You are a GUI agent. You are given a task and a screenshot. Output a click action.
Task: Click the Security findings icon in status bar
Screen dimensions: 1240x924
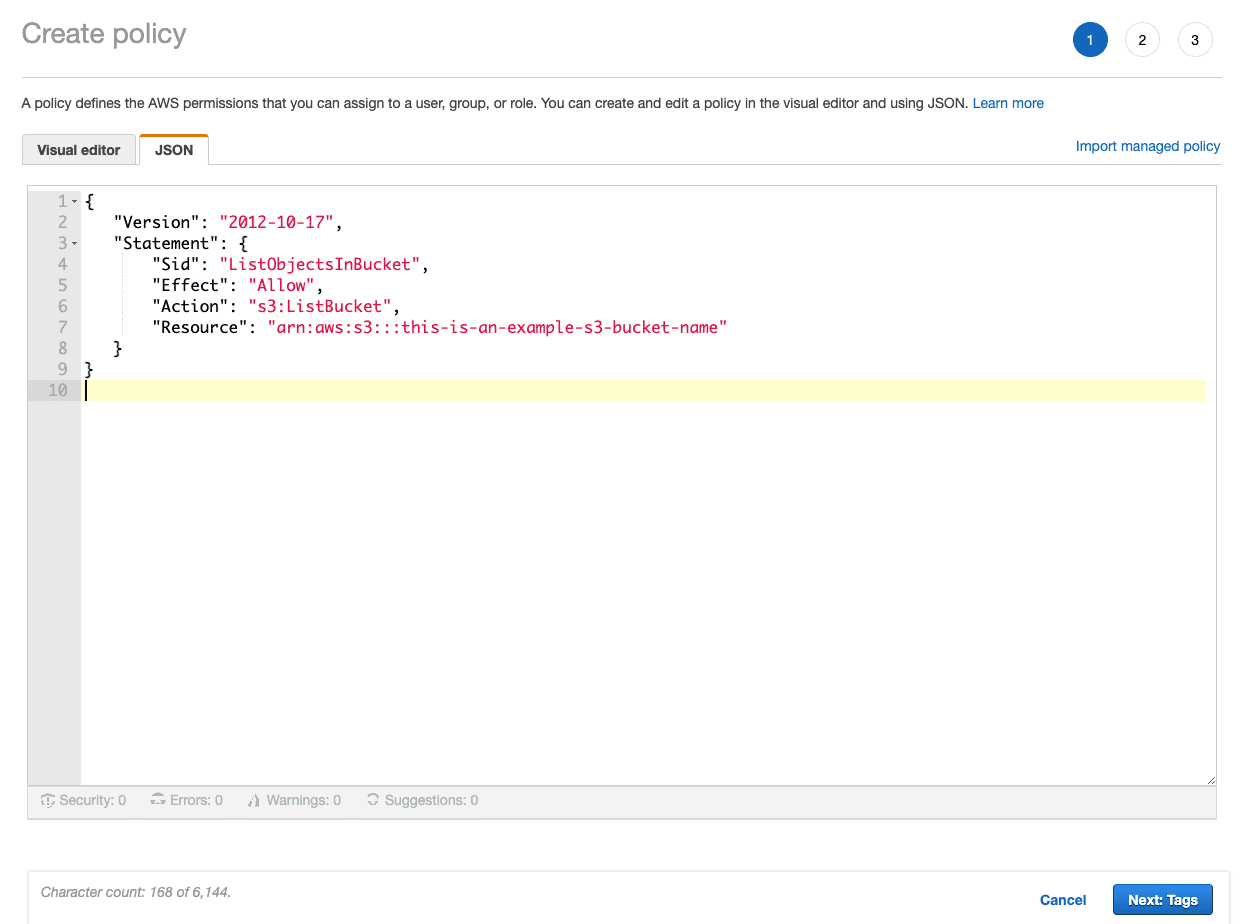click(47, 800)
